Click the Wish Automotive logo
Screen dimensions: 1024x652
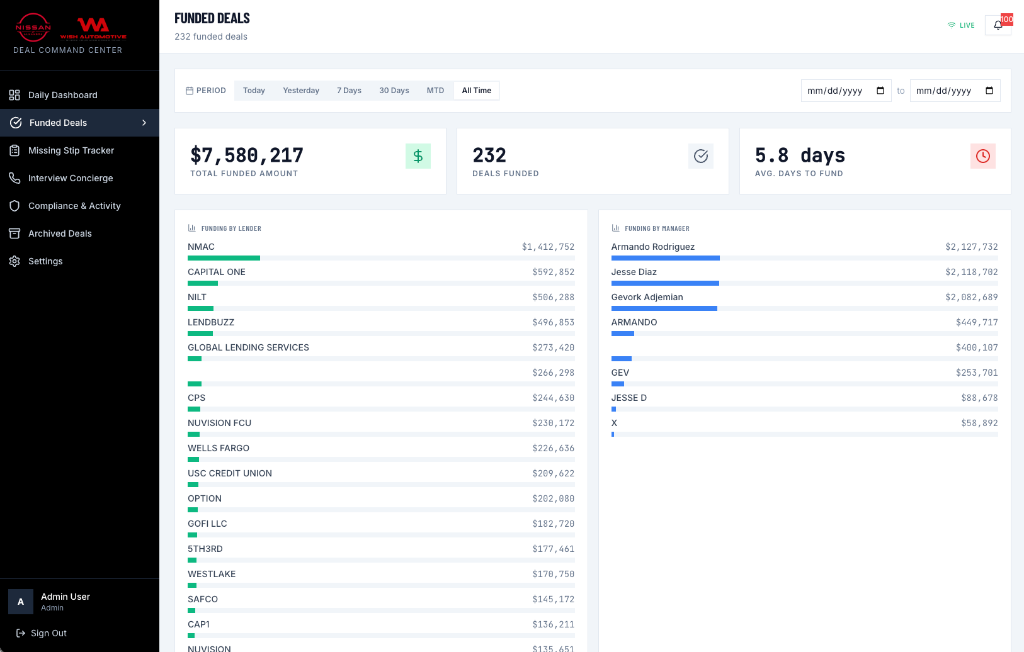pos(93,28)
